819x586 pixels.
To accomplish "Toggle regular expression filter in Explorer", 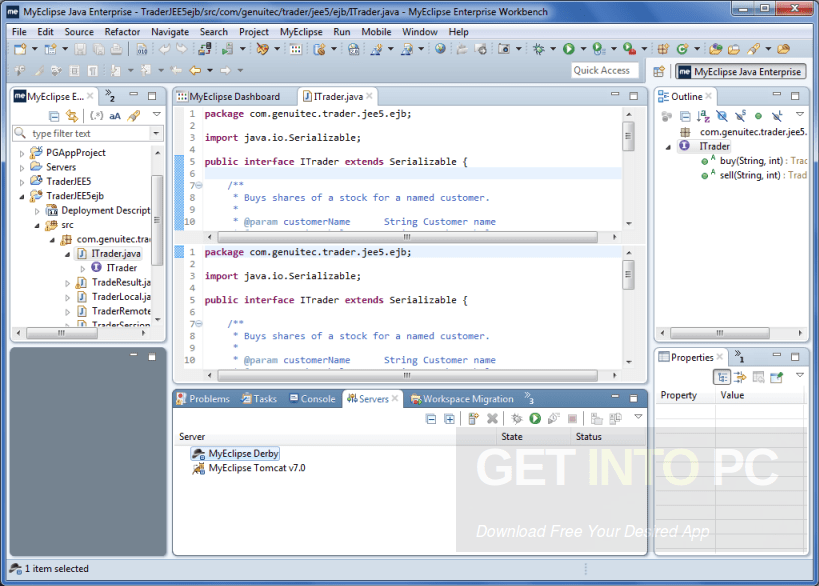I will [96, 116].
